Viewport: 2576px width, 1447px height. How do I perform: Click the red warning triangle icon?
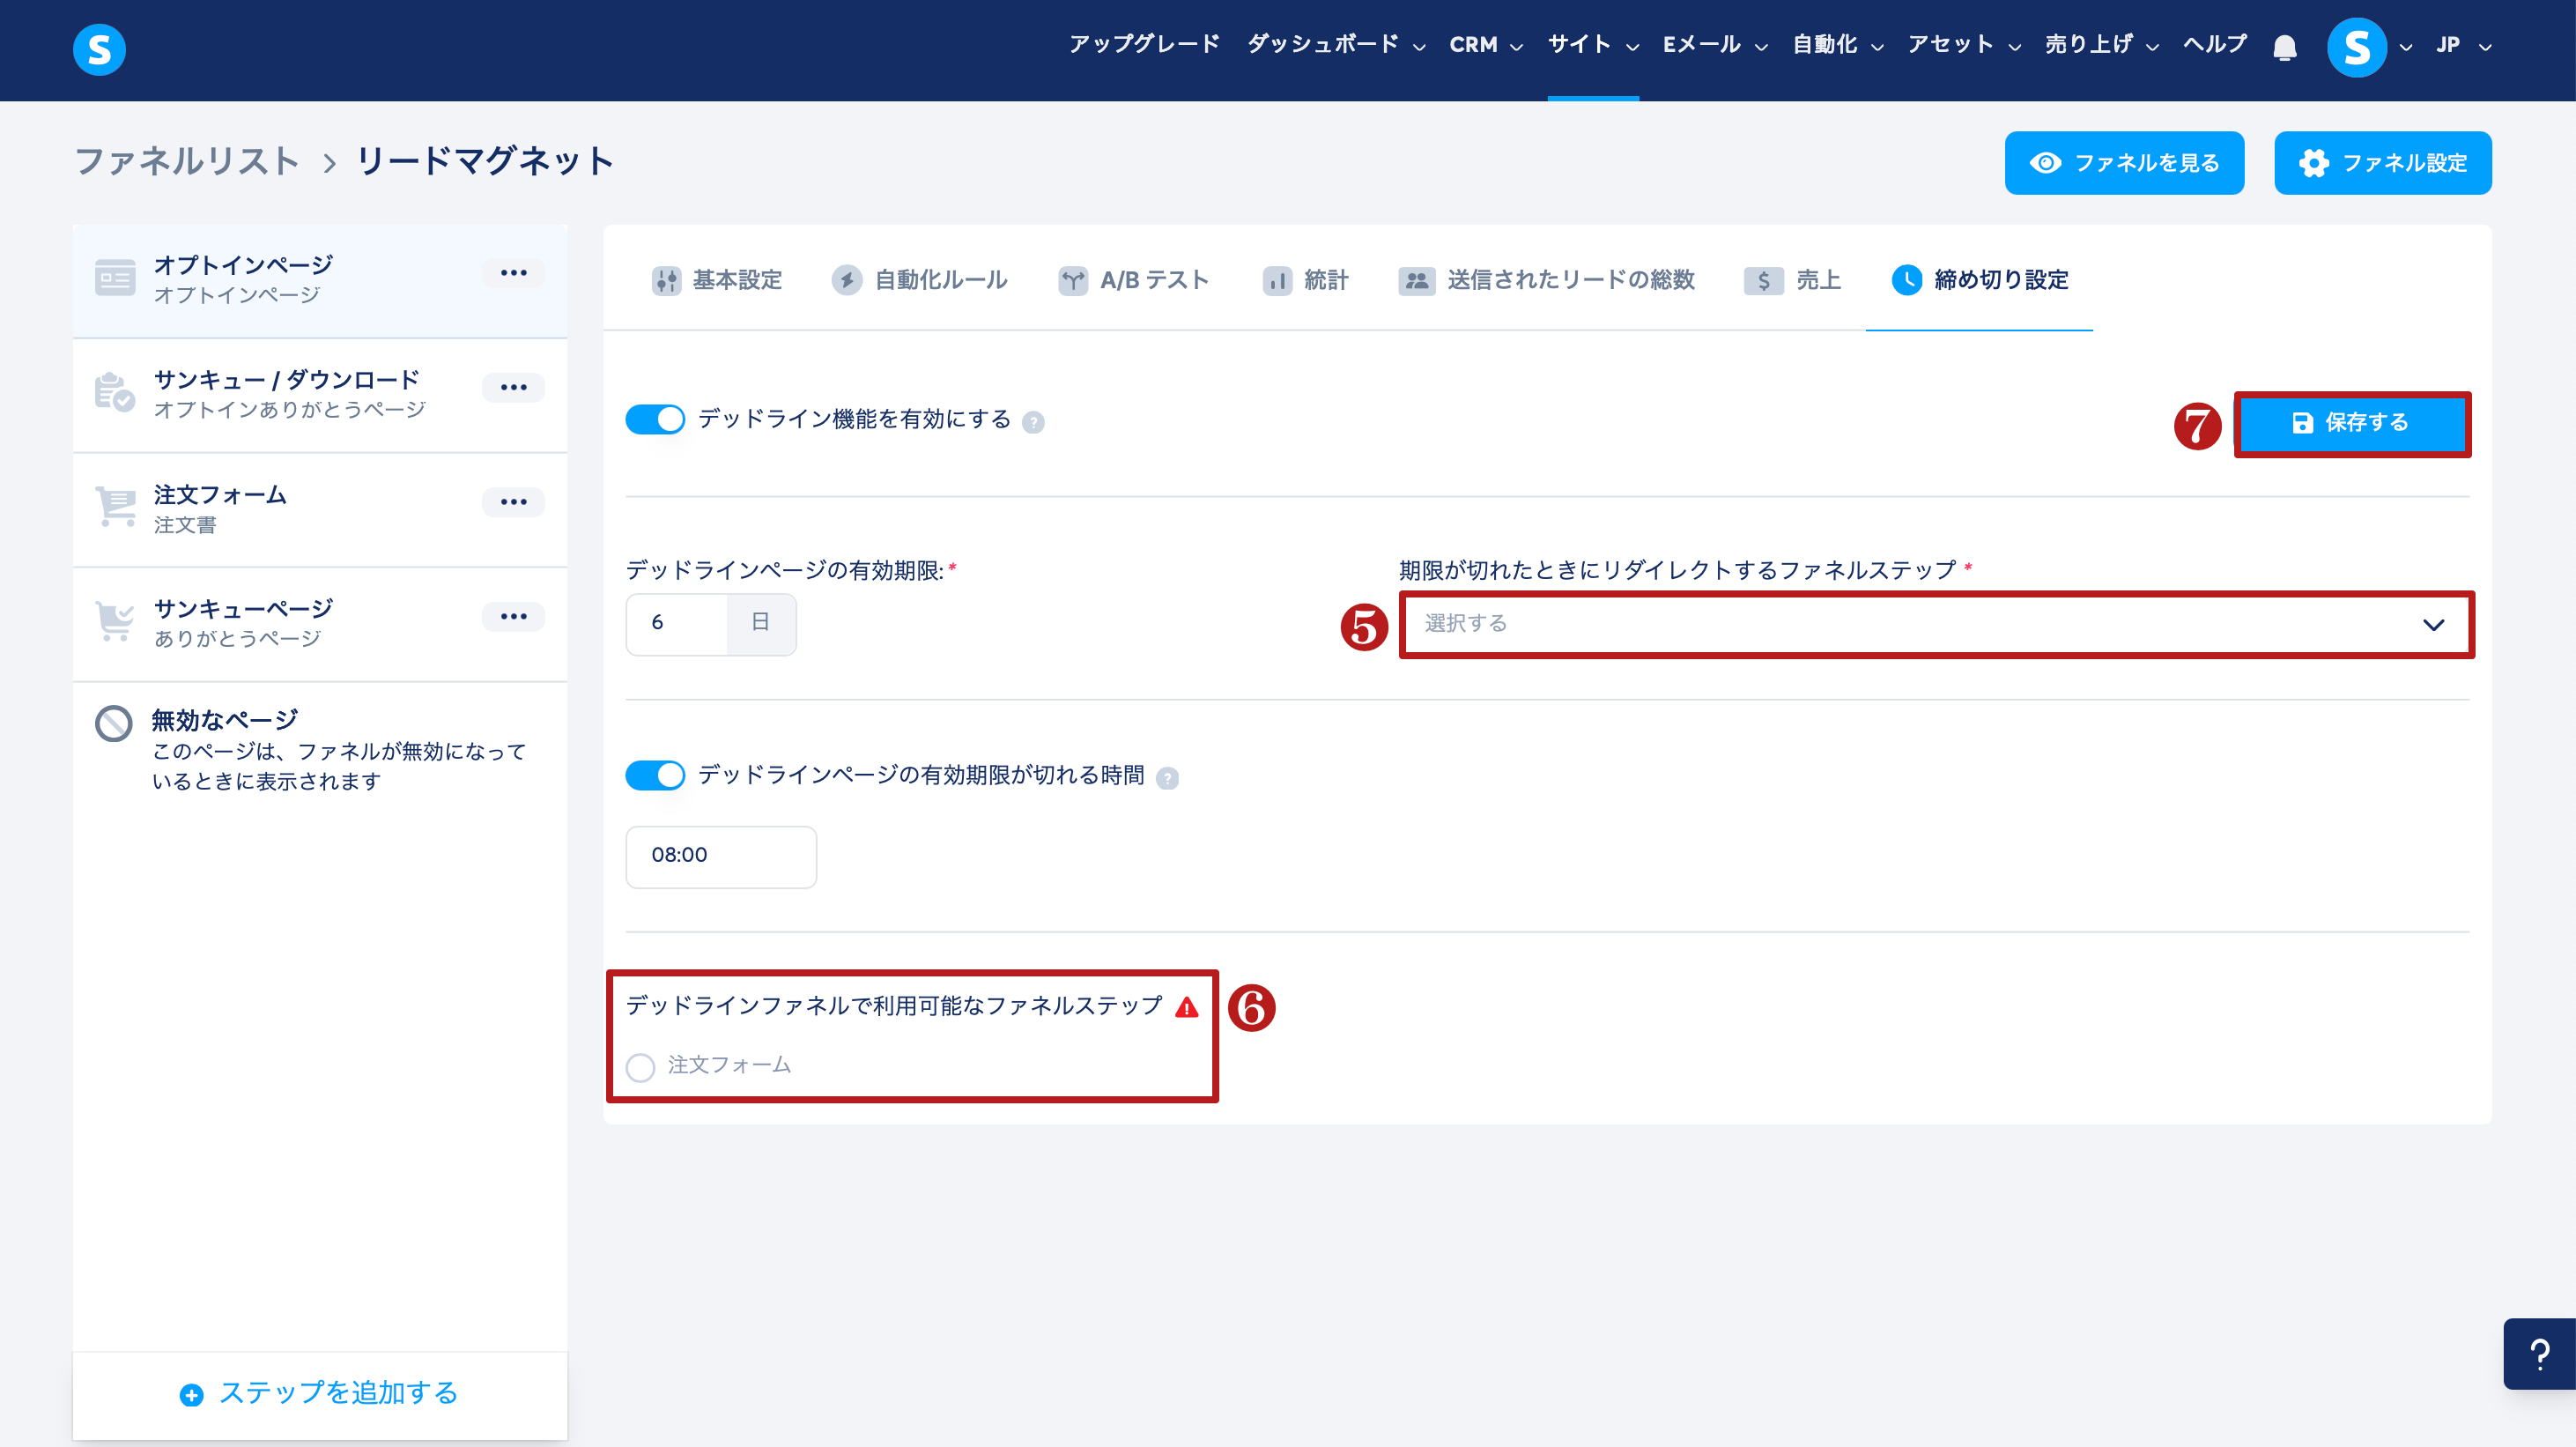(1187, 1007)
